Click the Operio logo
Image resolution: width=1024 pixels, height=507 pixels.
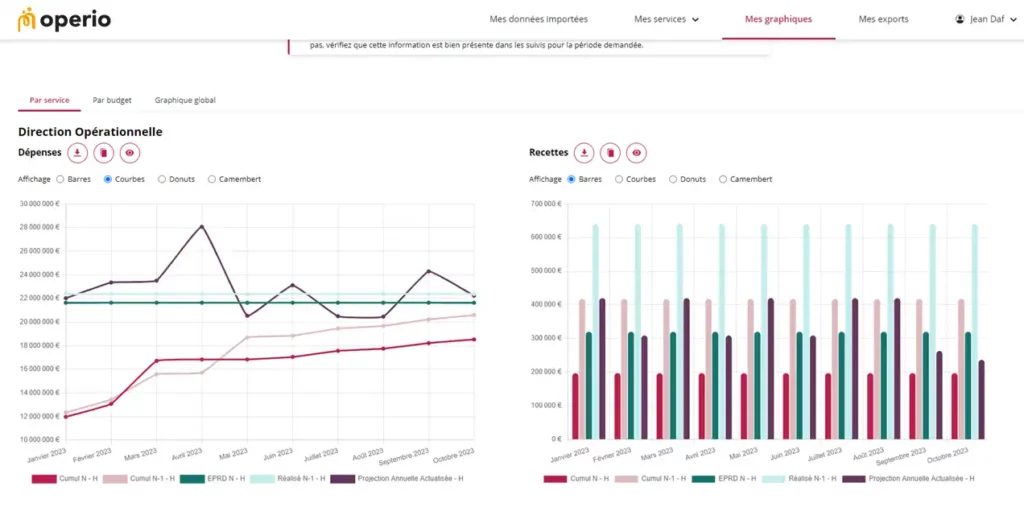point(64,20)
